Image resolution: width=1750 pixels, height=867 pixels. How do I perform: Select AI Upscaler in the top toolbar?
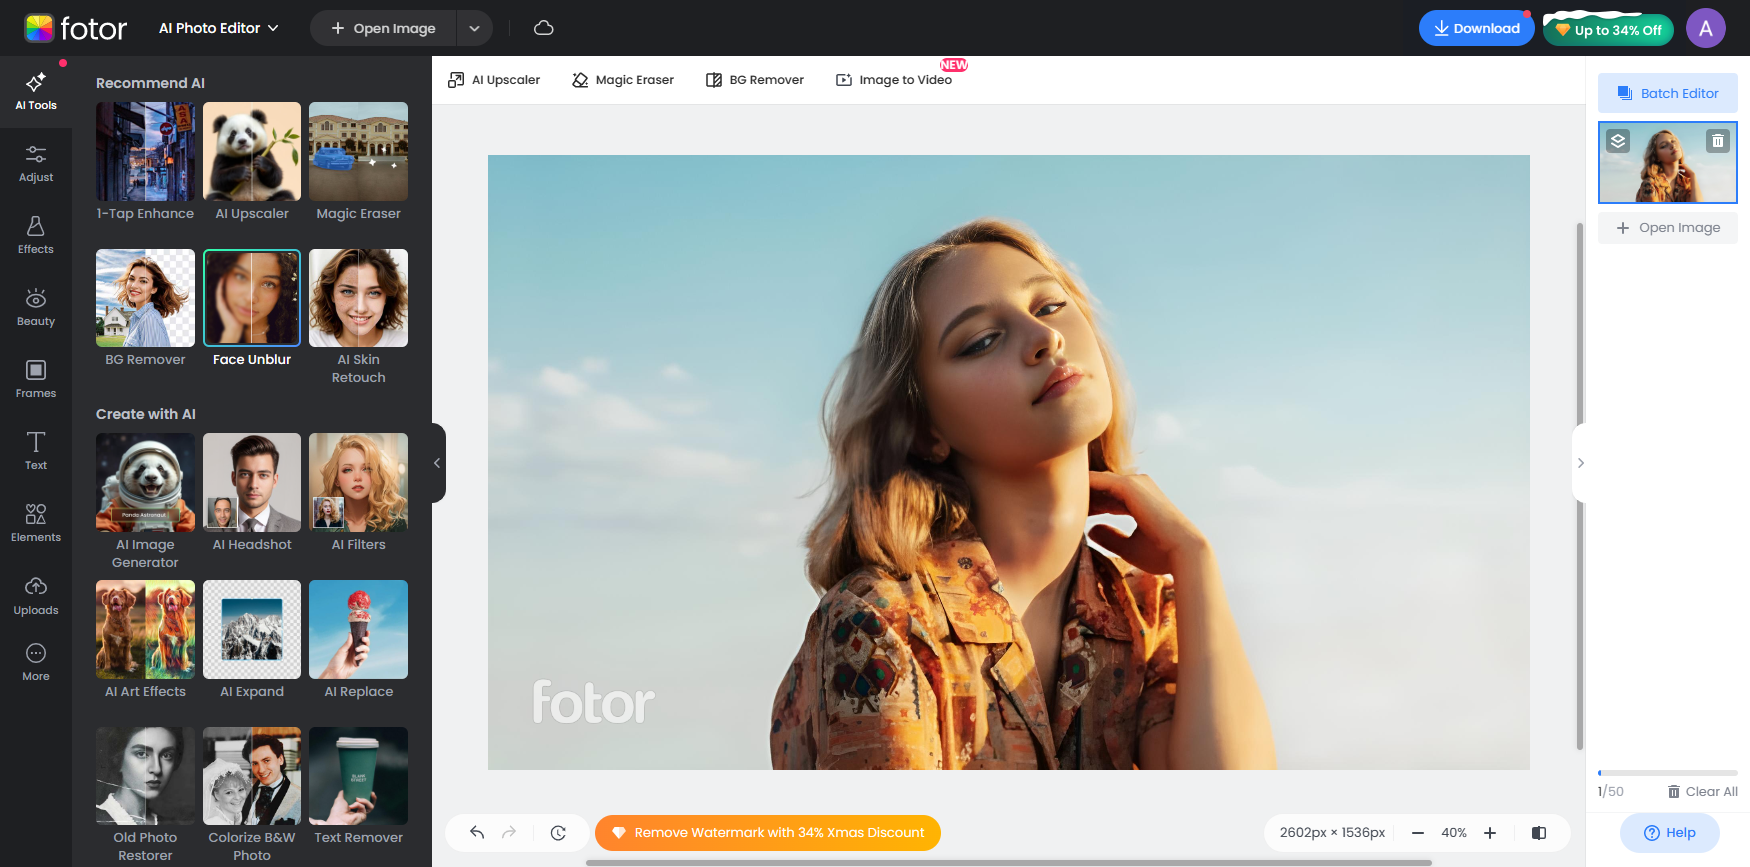(x=494, y=80)
